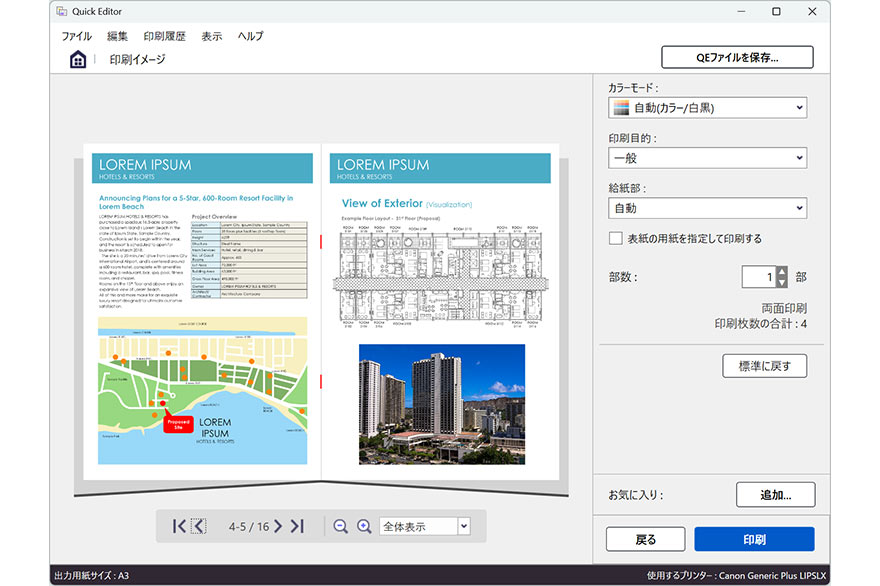Click 両面印刷 label

[x=784, y=308]
